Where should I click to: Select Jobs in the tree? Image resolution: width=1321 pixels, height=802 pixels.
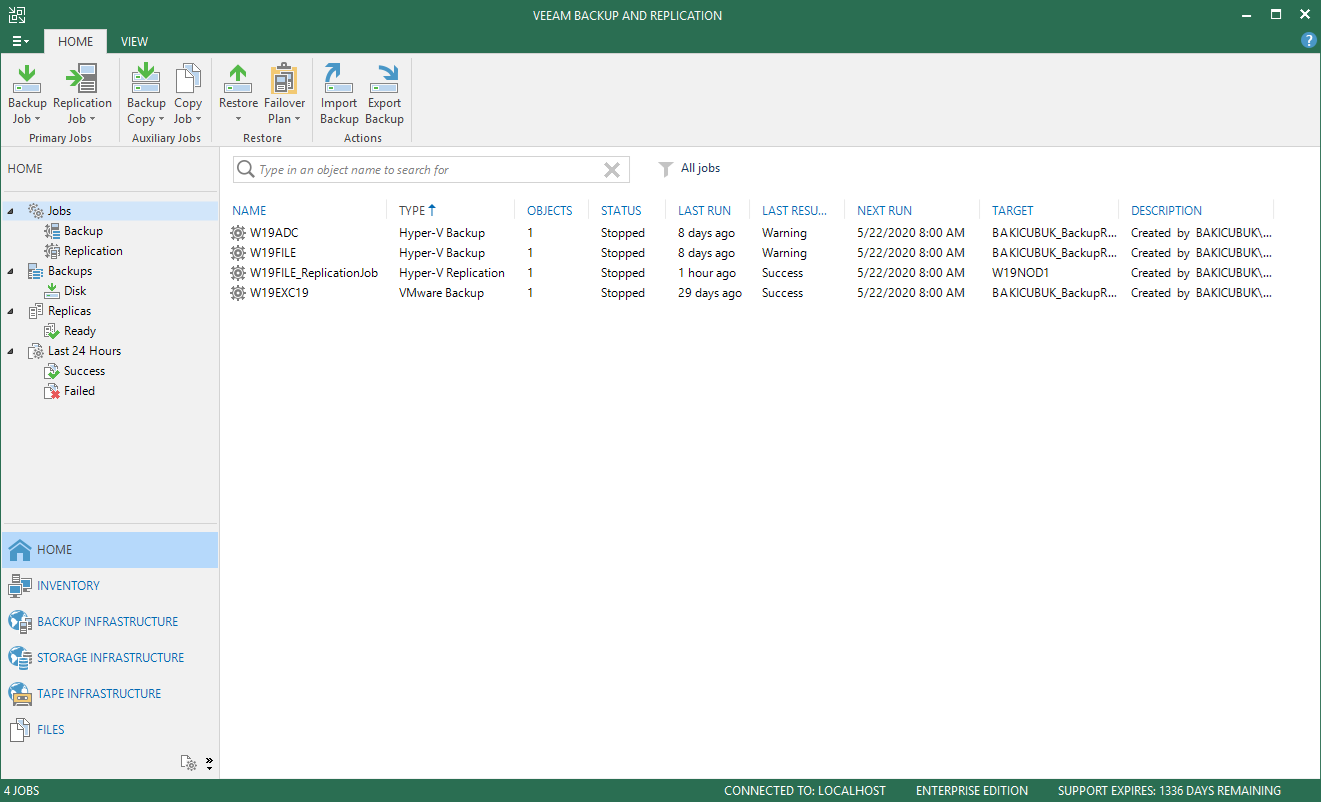(59, 211)
